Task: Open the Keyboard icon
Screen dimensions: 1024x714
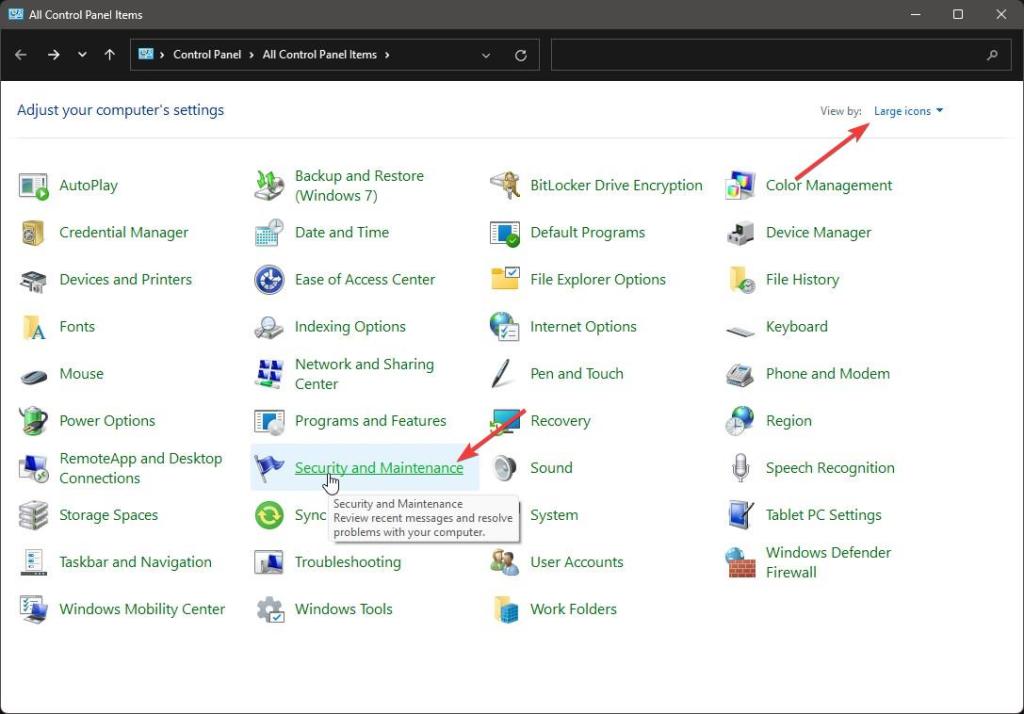Action: [x=741, y=331]
